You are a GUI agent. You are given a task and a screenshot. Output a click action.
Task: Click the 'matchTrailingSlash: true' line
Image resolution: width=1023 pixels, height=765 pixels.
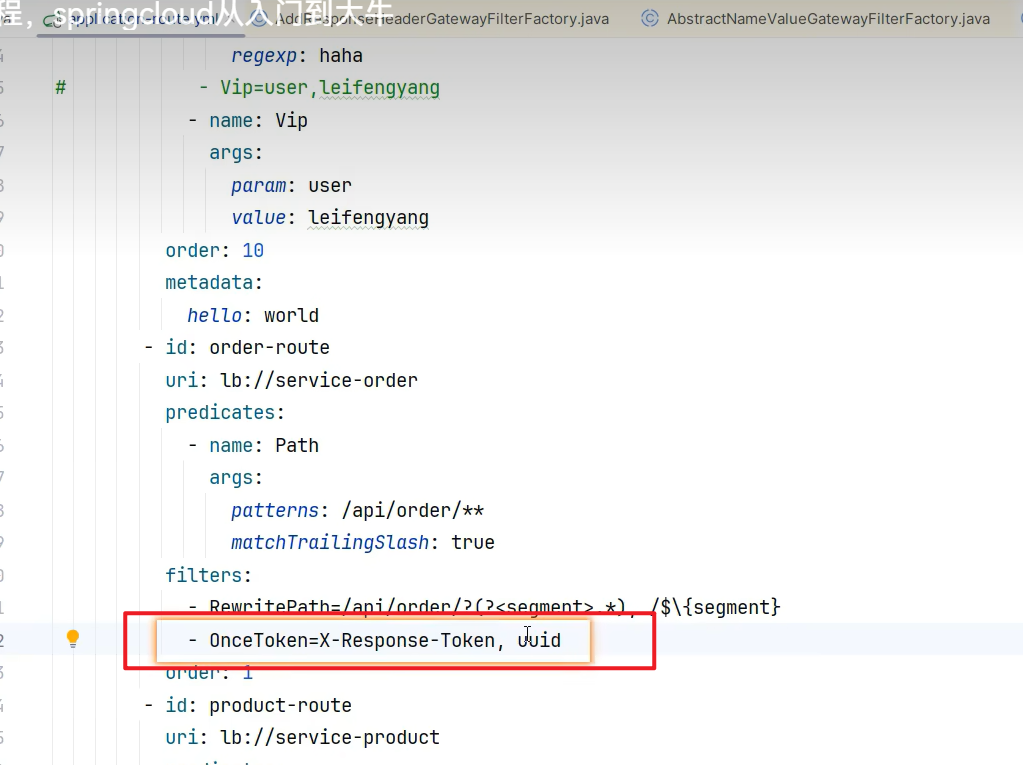363,542
